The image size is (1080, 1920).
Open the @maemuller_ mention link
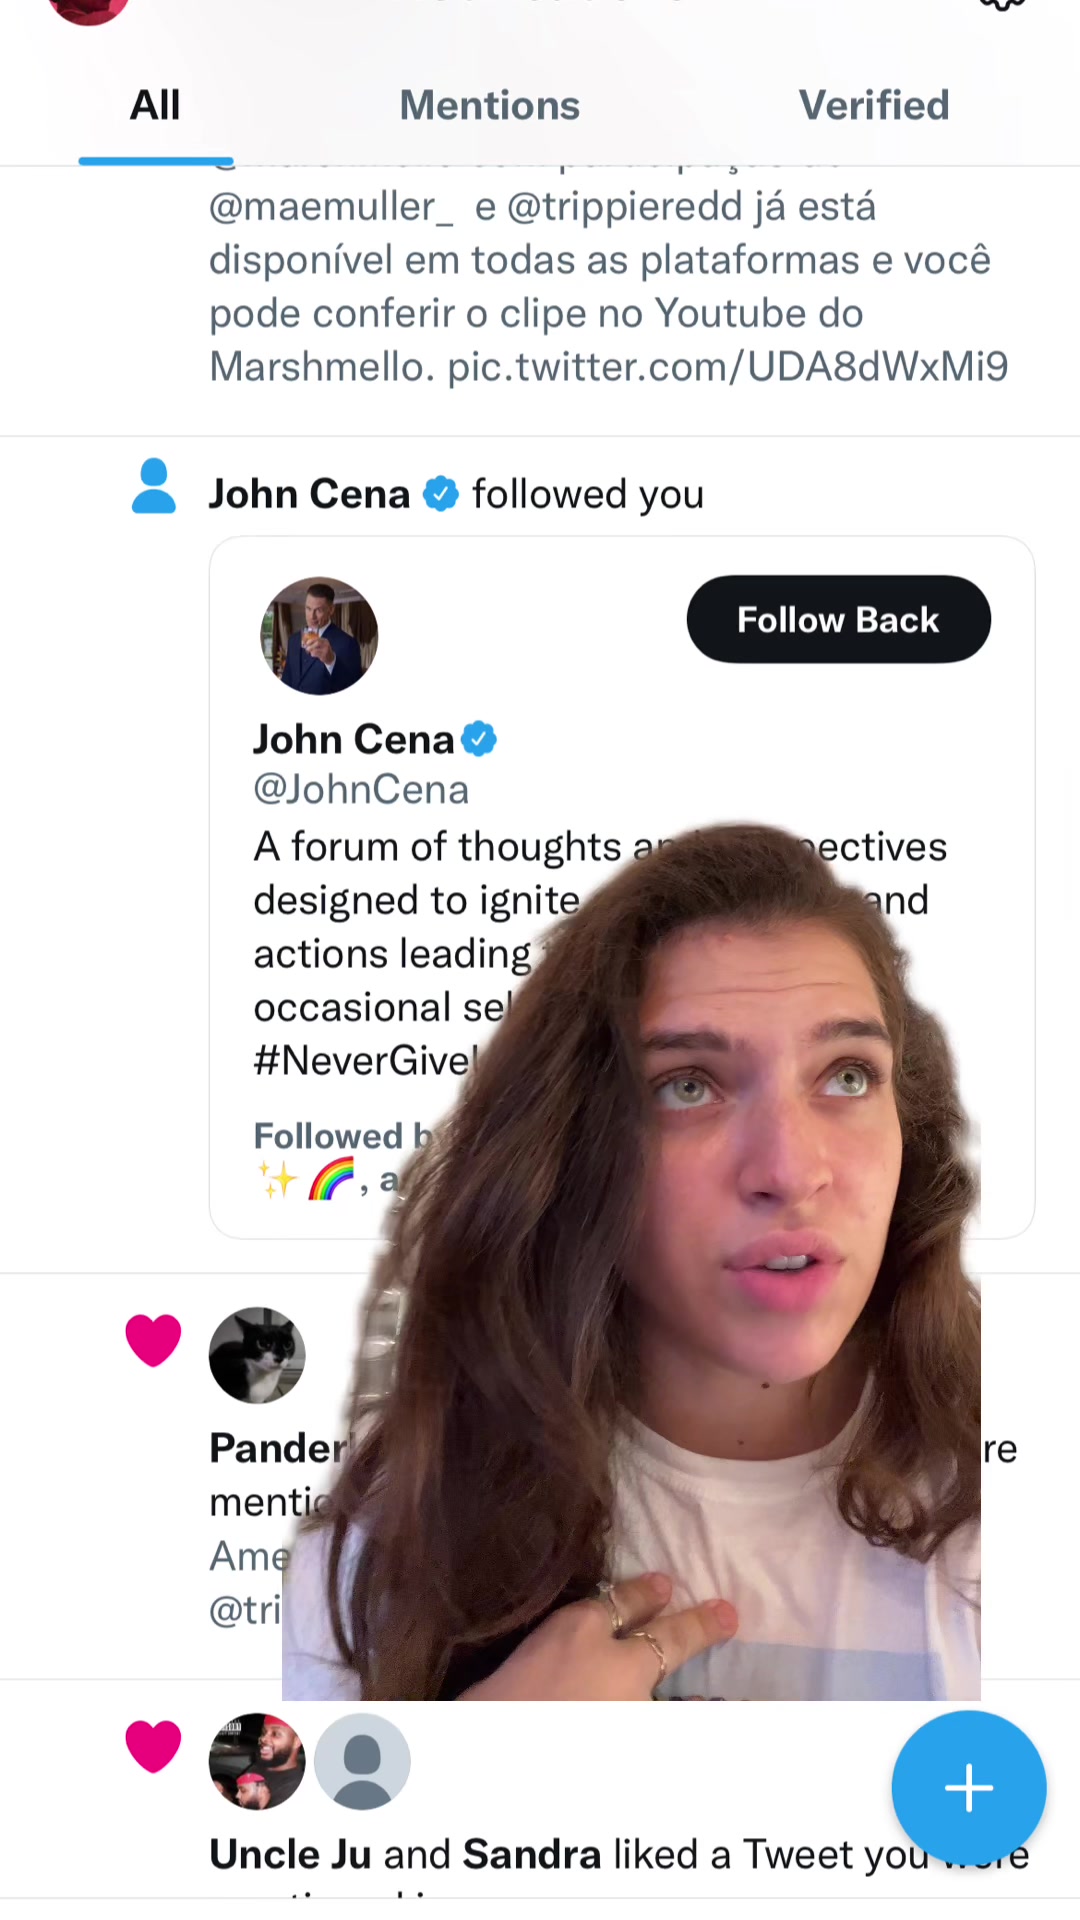coord(331,207)
